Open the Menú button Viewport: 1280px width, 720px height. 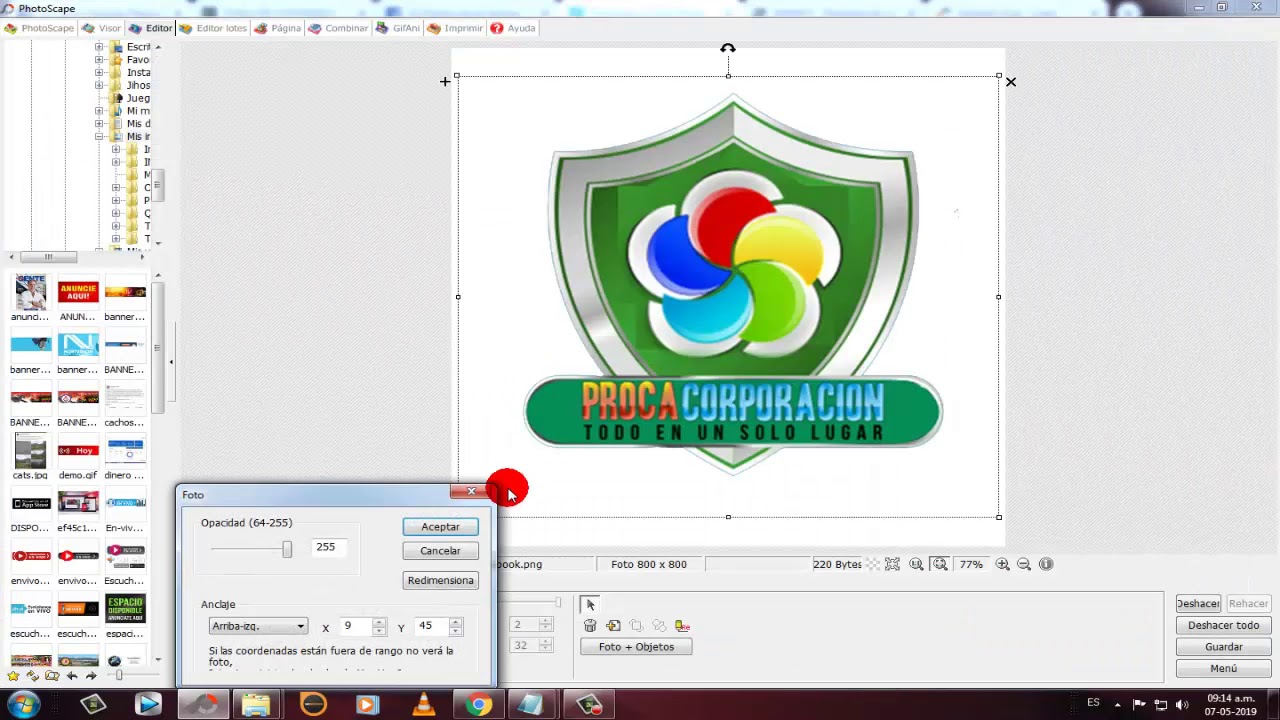(1223, 668)
